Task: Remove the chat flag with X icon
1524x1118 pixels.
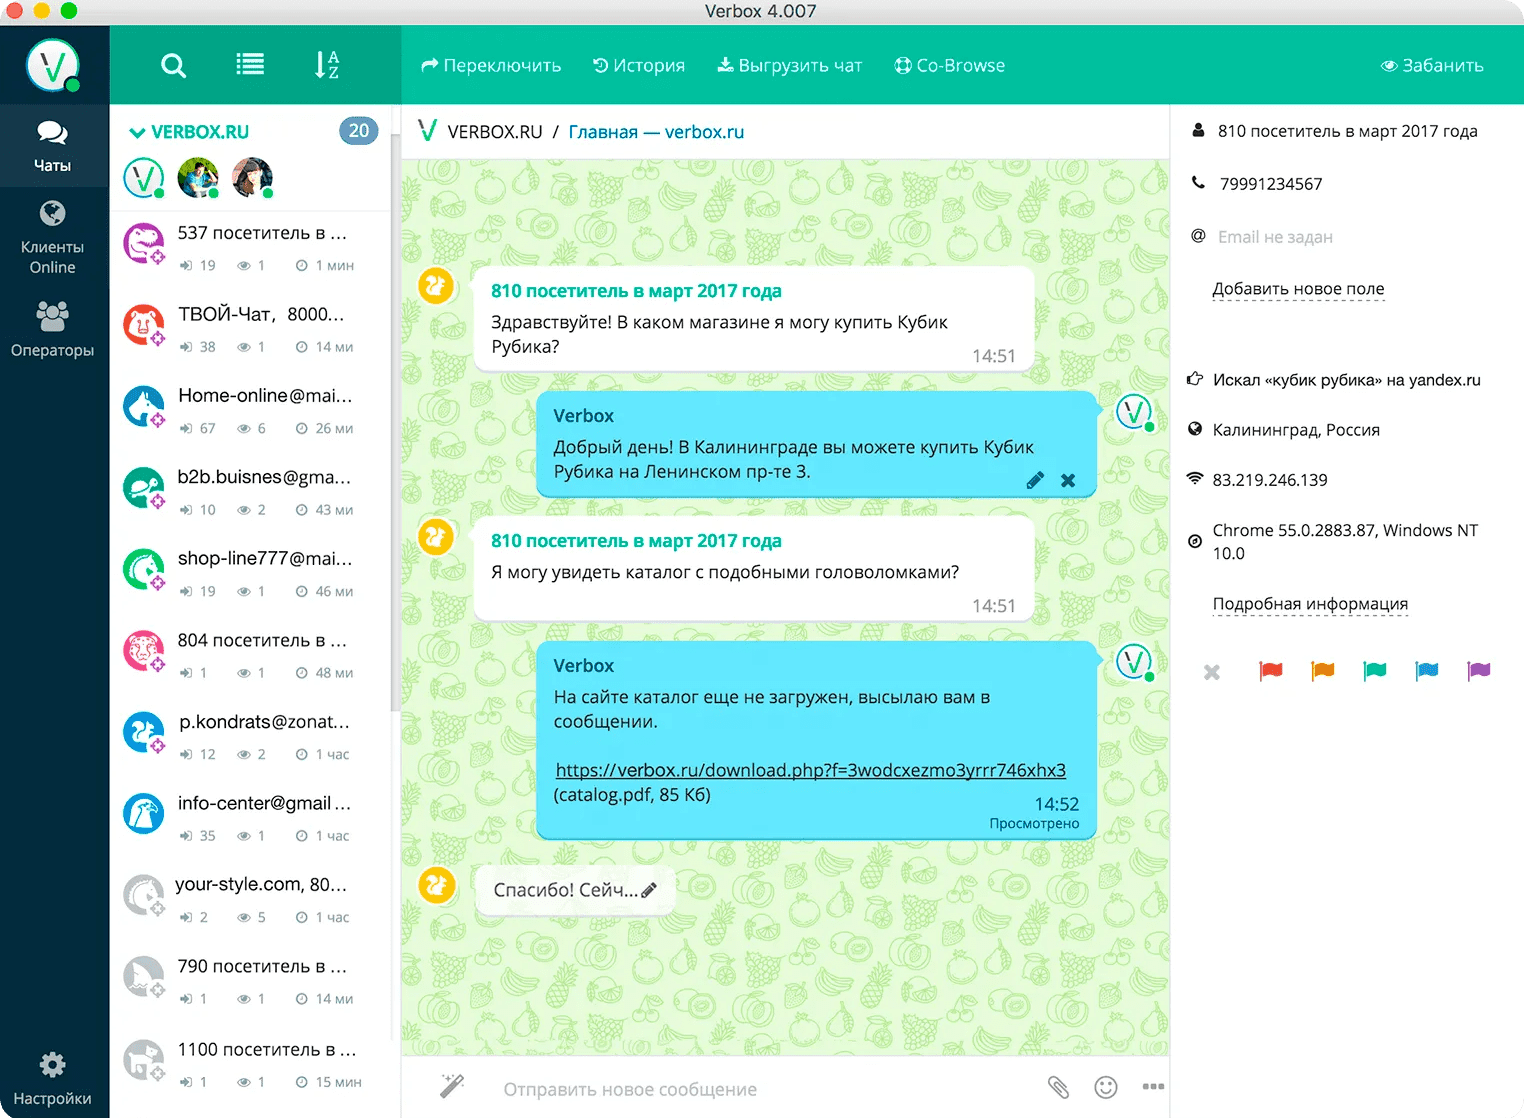Action: point(1212,672)
